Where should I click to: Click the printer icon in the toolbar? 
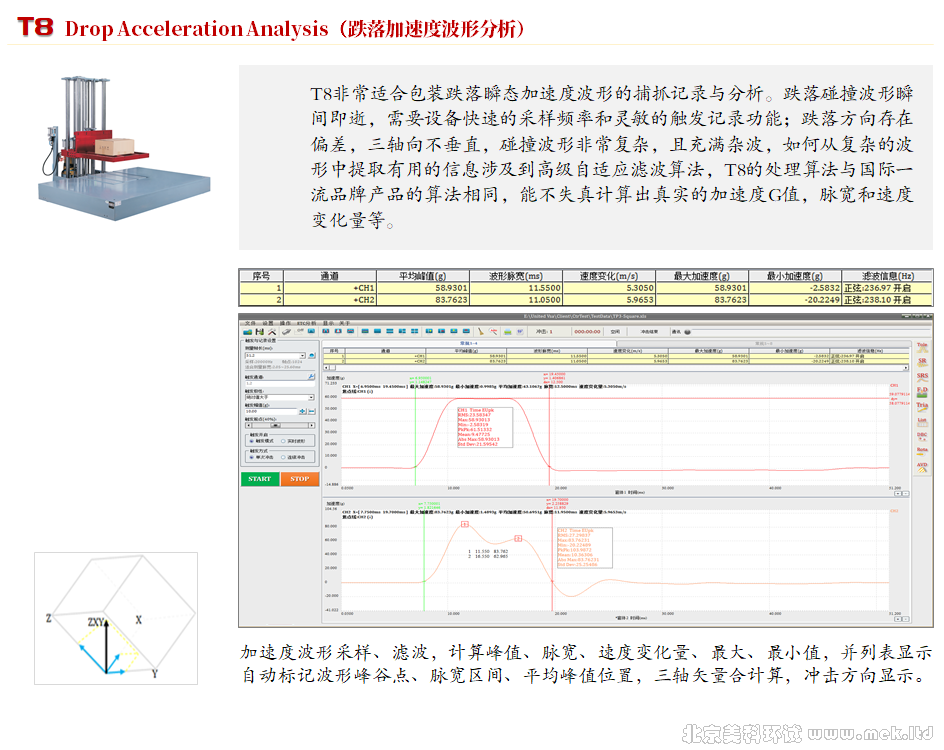click(508, 332)
